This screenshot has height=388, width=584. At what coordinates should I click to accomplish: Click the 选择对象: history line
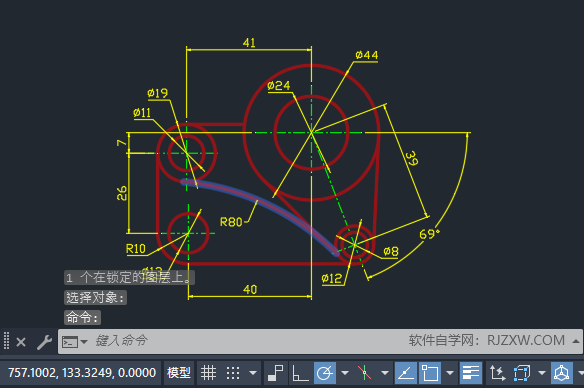(95, 298)
